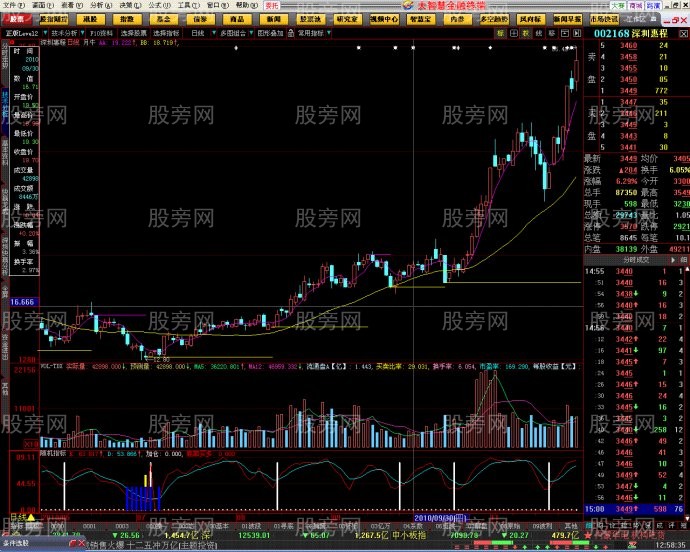This screenshot has width=690, height=552.
Task: Click the 随机指标 indicator label
Action: (52, 453)
